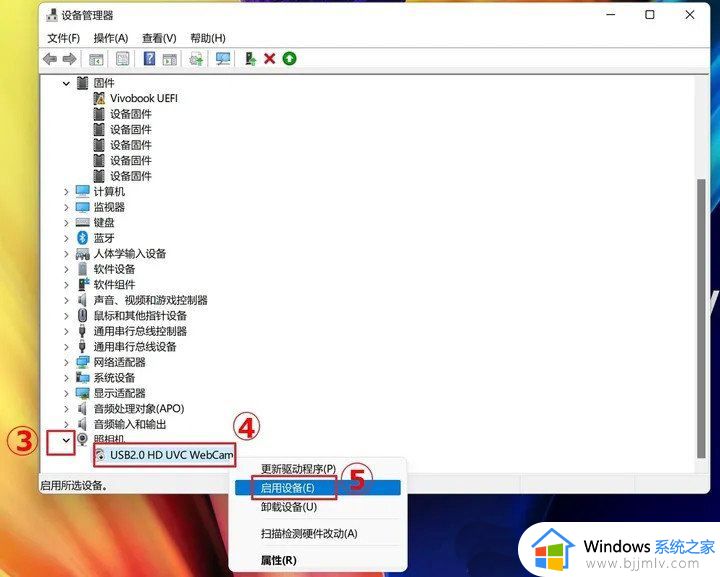
Task: Select the 软件组件 row
Action: (114, 285)
